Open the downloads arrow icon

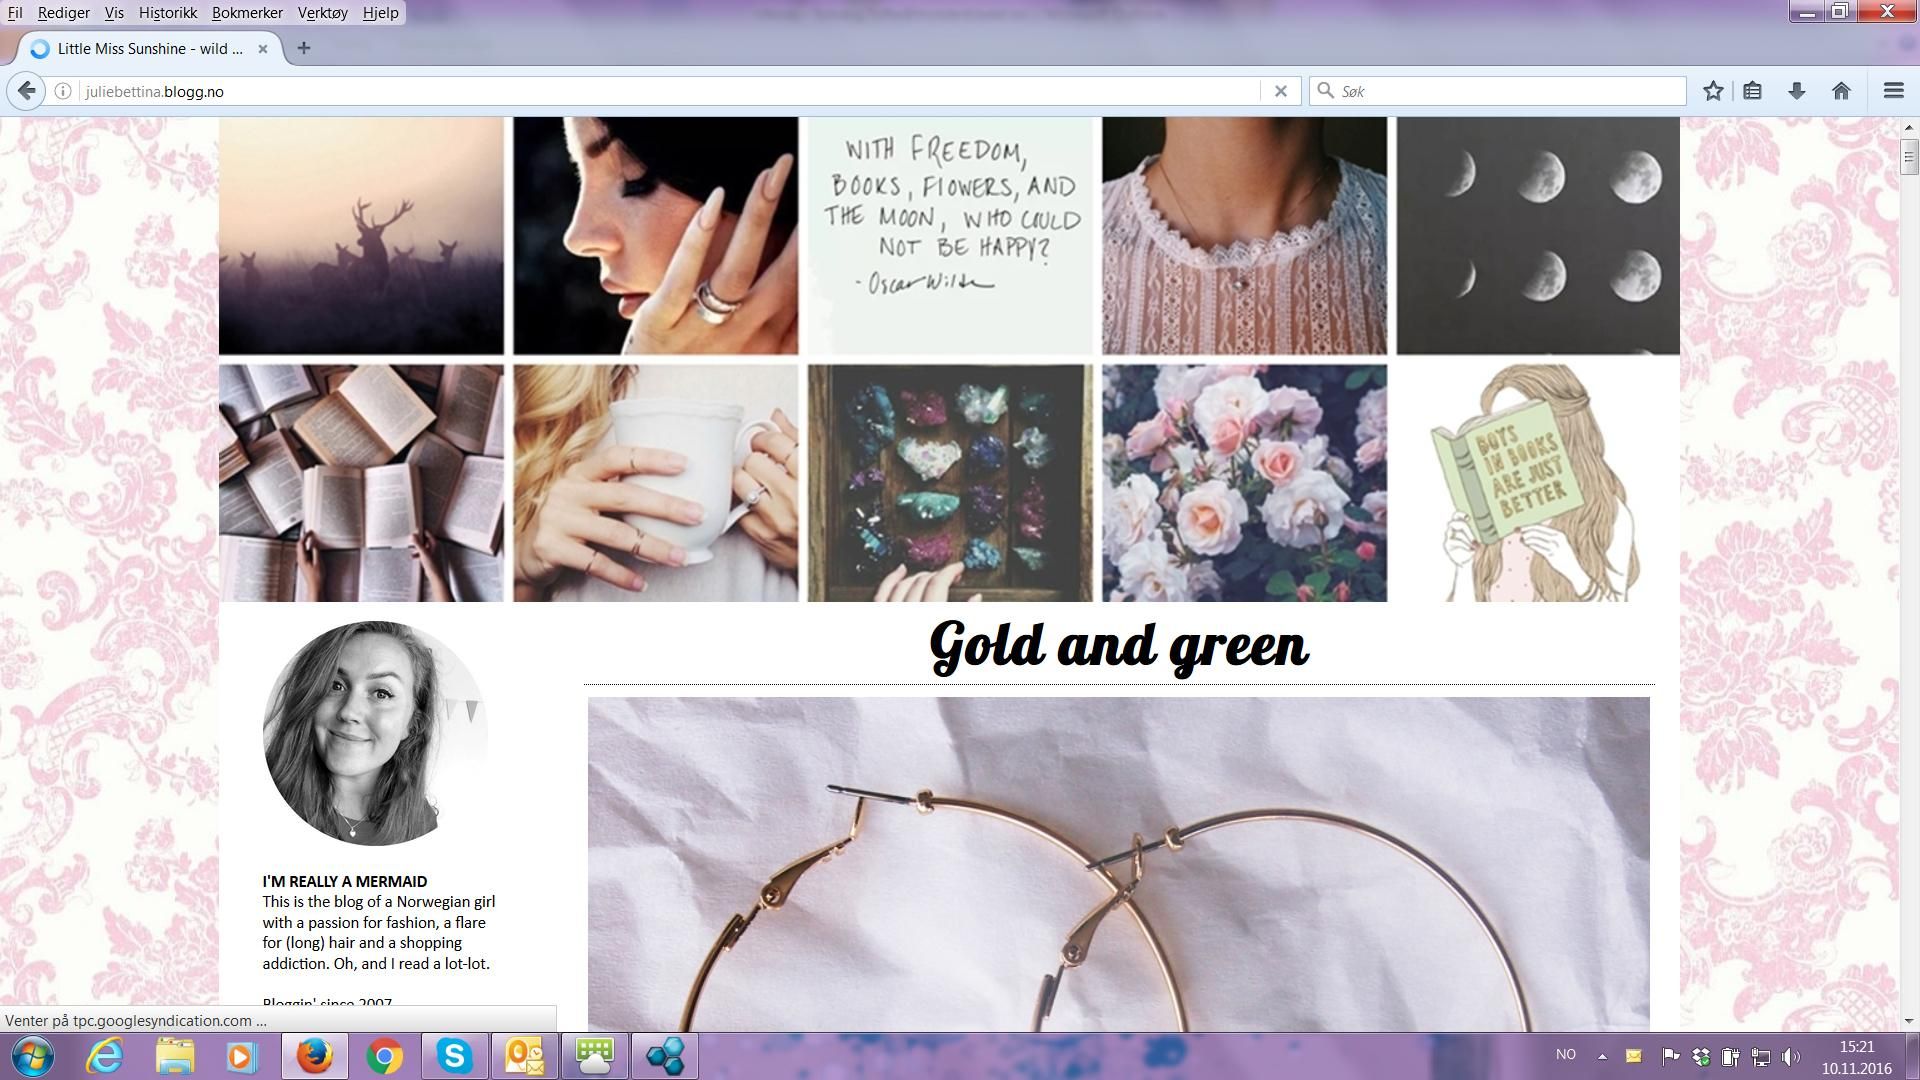pyautogui.click(x=1797, y=91)
